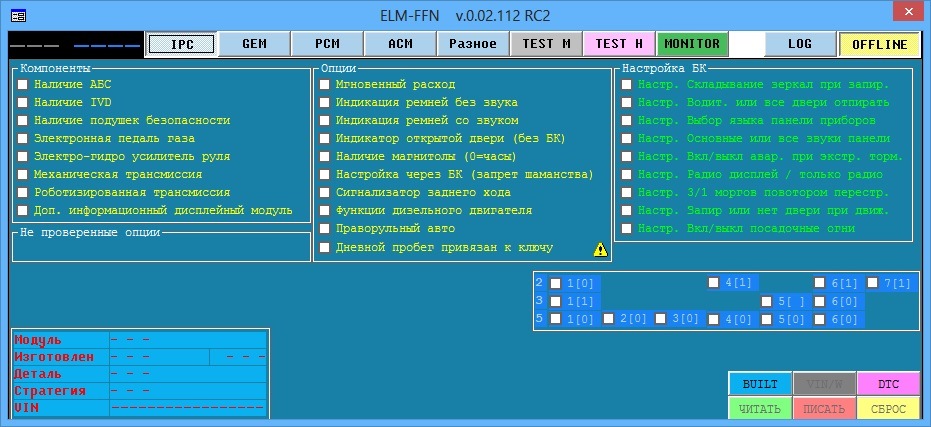Image resolution: width=931 pixels, height=427 pixels.
Task: Open the PCM module tab
Action: click(x=327, y=44)
